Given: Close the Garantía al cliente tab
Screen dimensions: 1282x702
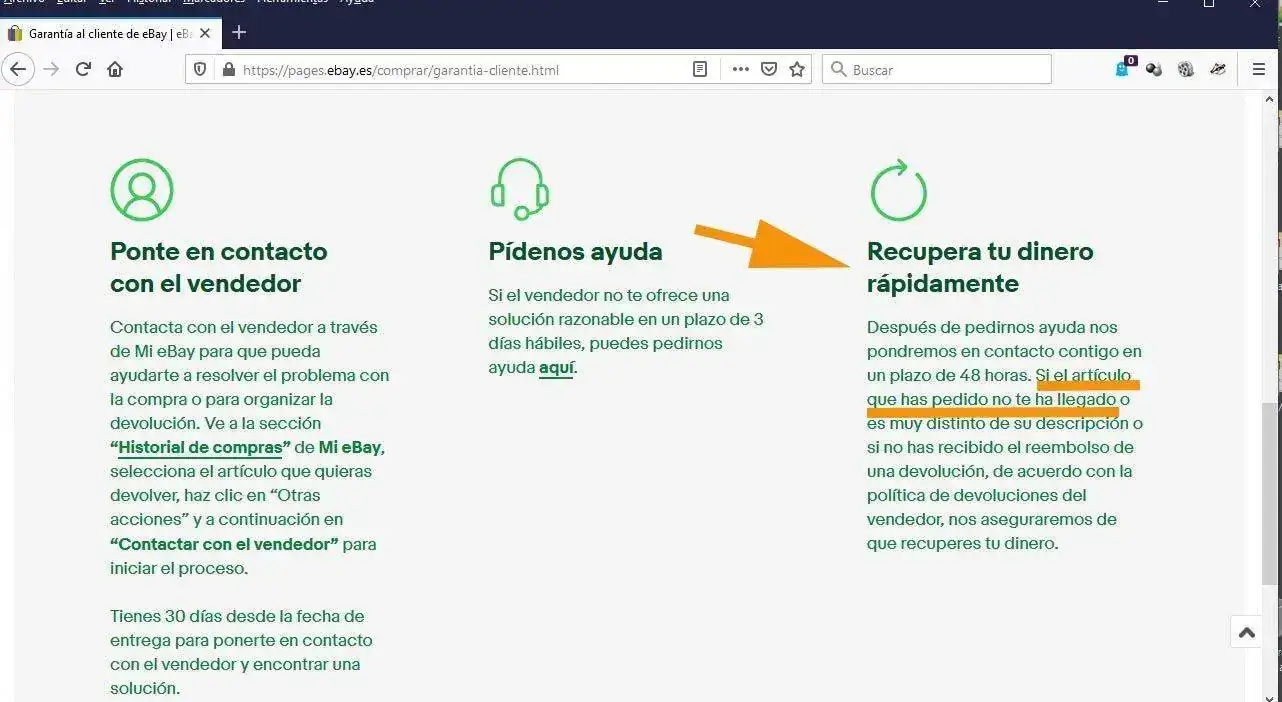Looking at the screenshot, I should [205, 33].
